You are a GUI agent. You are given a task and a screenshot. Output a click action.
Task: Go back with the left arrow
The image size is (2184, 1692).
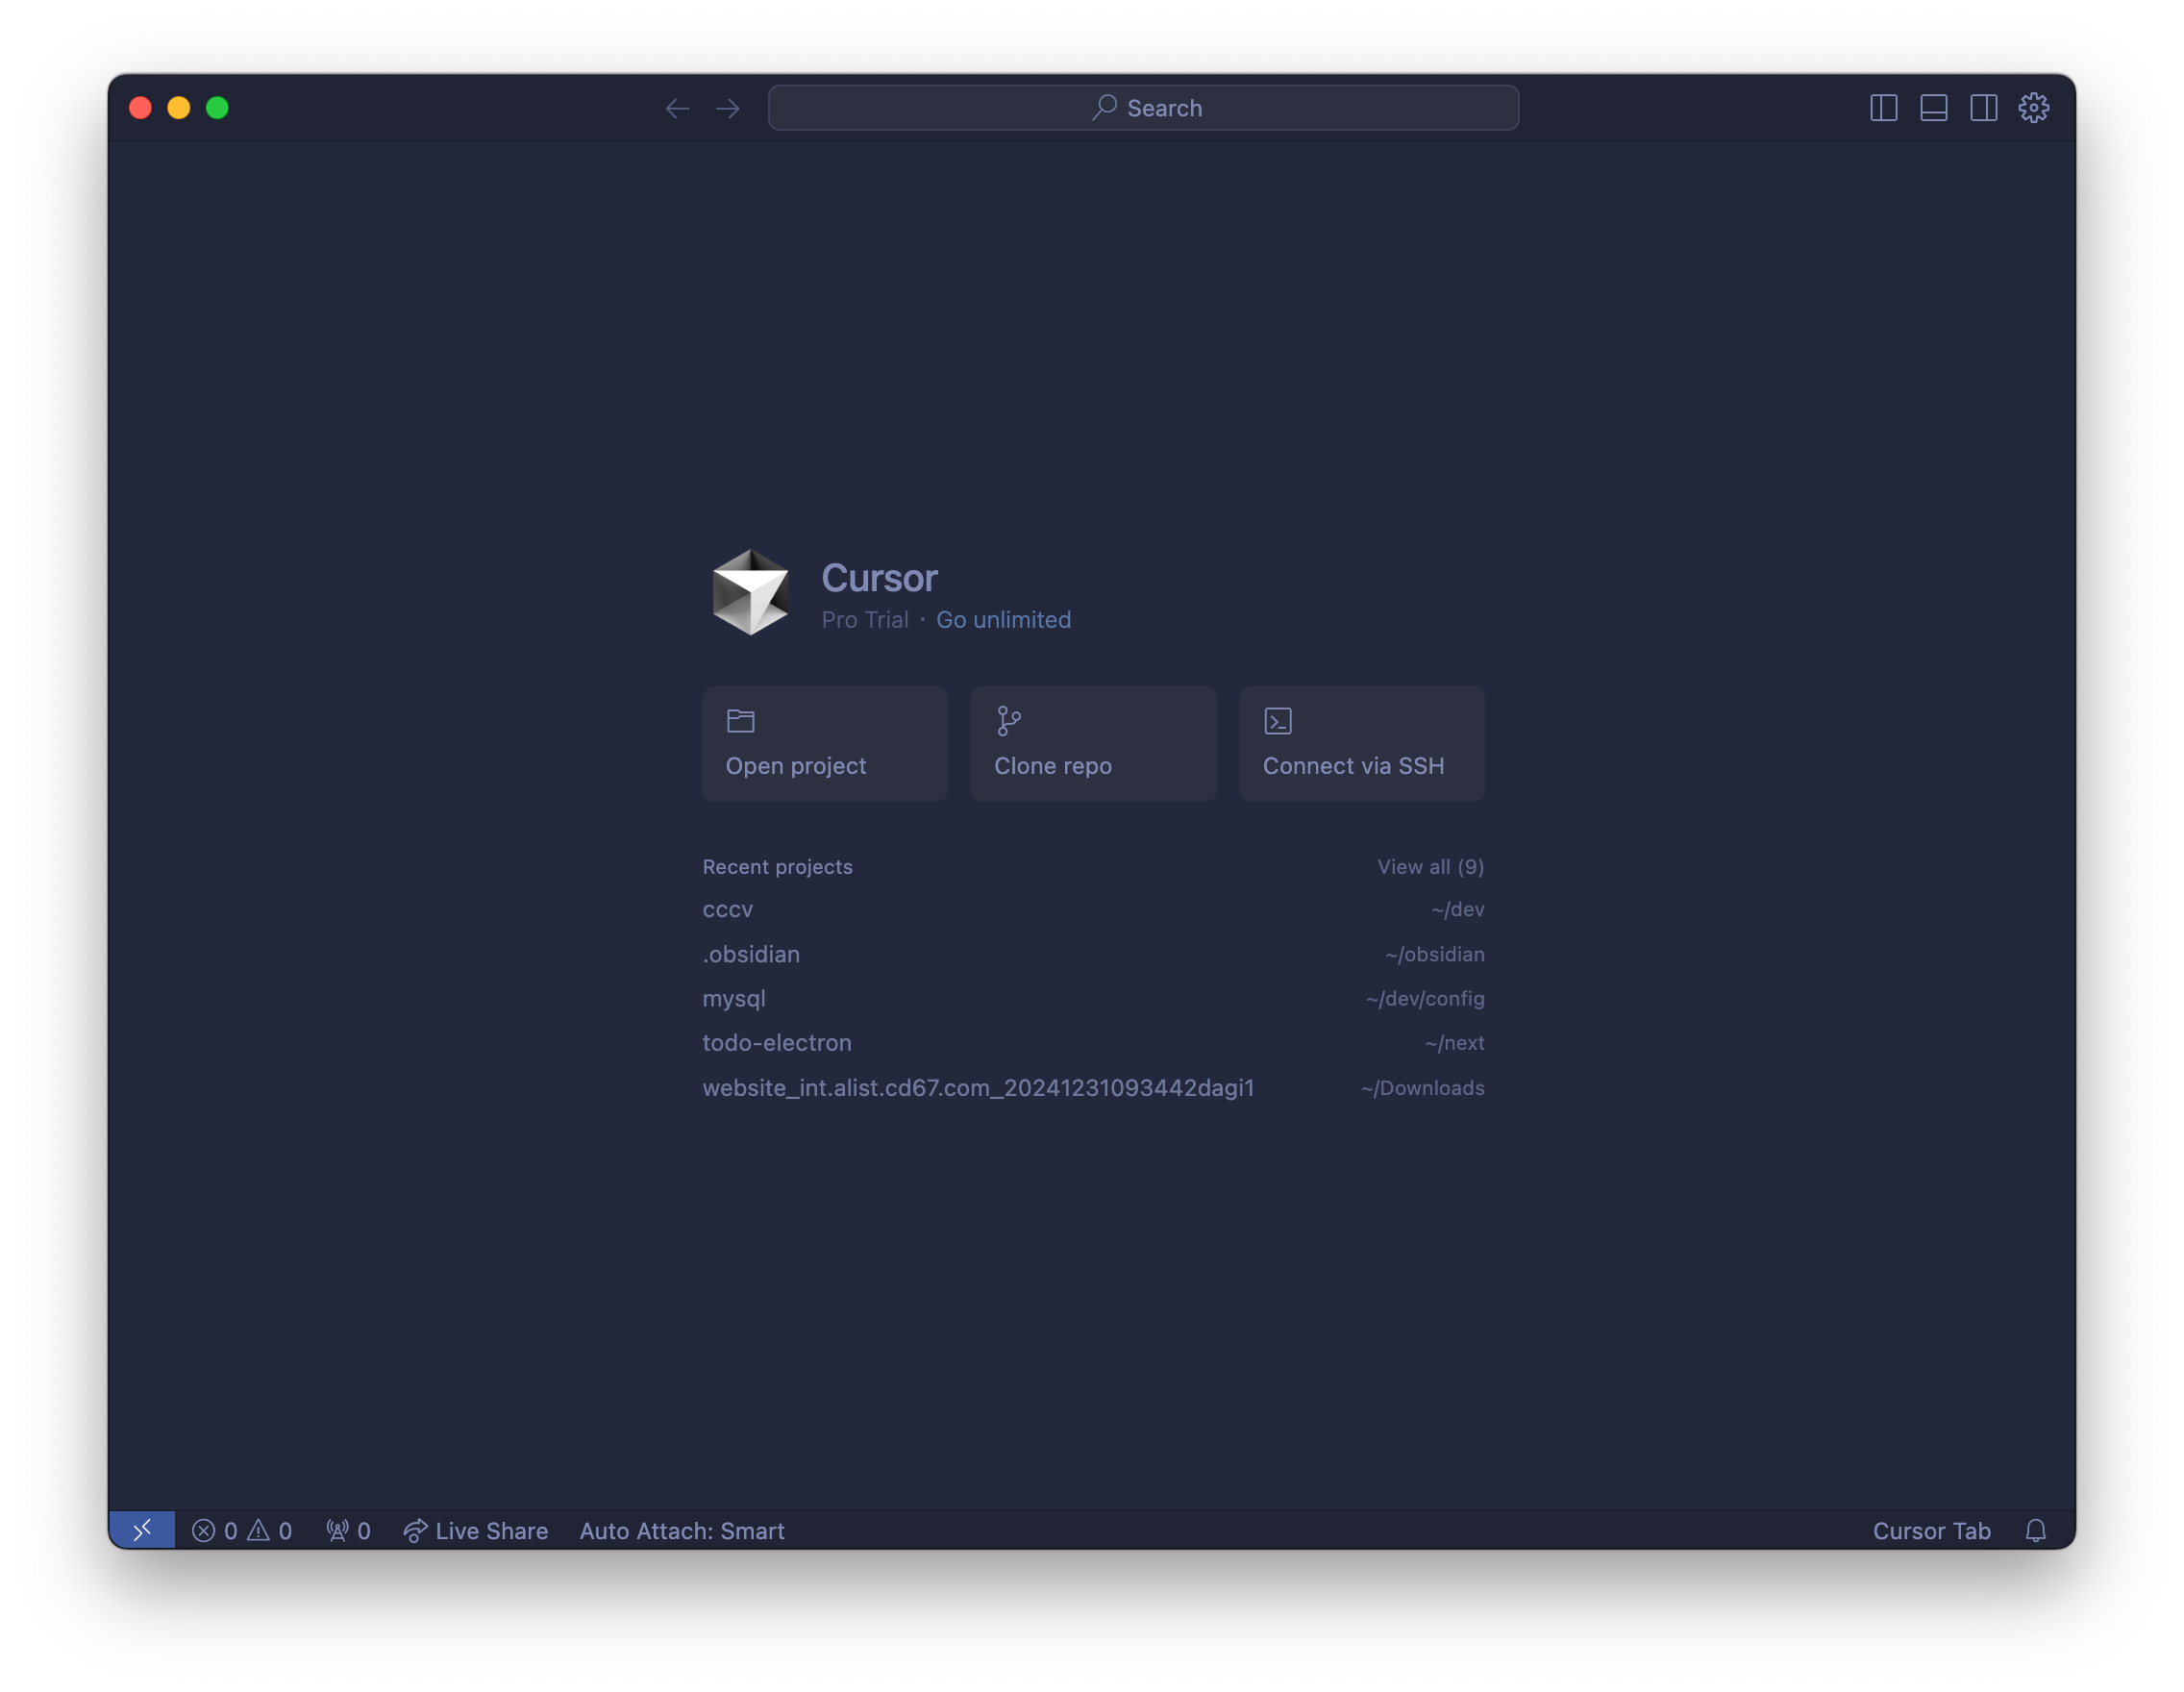677,108
